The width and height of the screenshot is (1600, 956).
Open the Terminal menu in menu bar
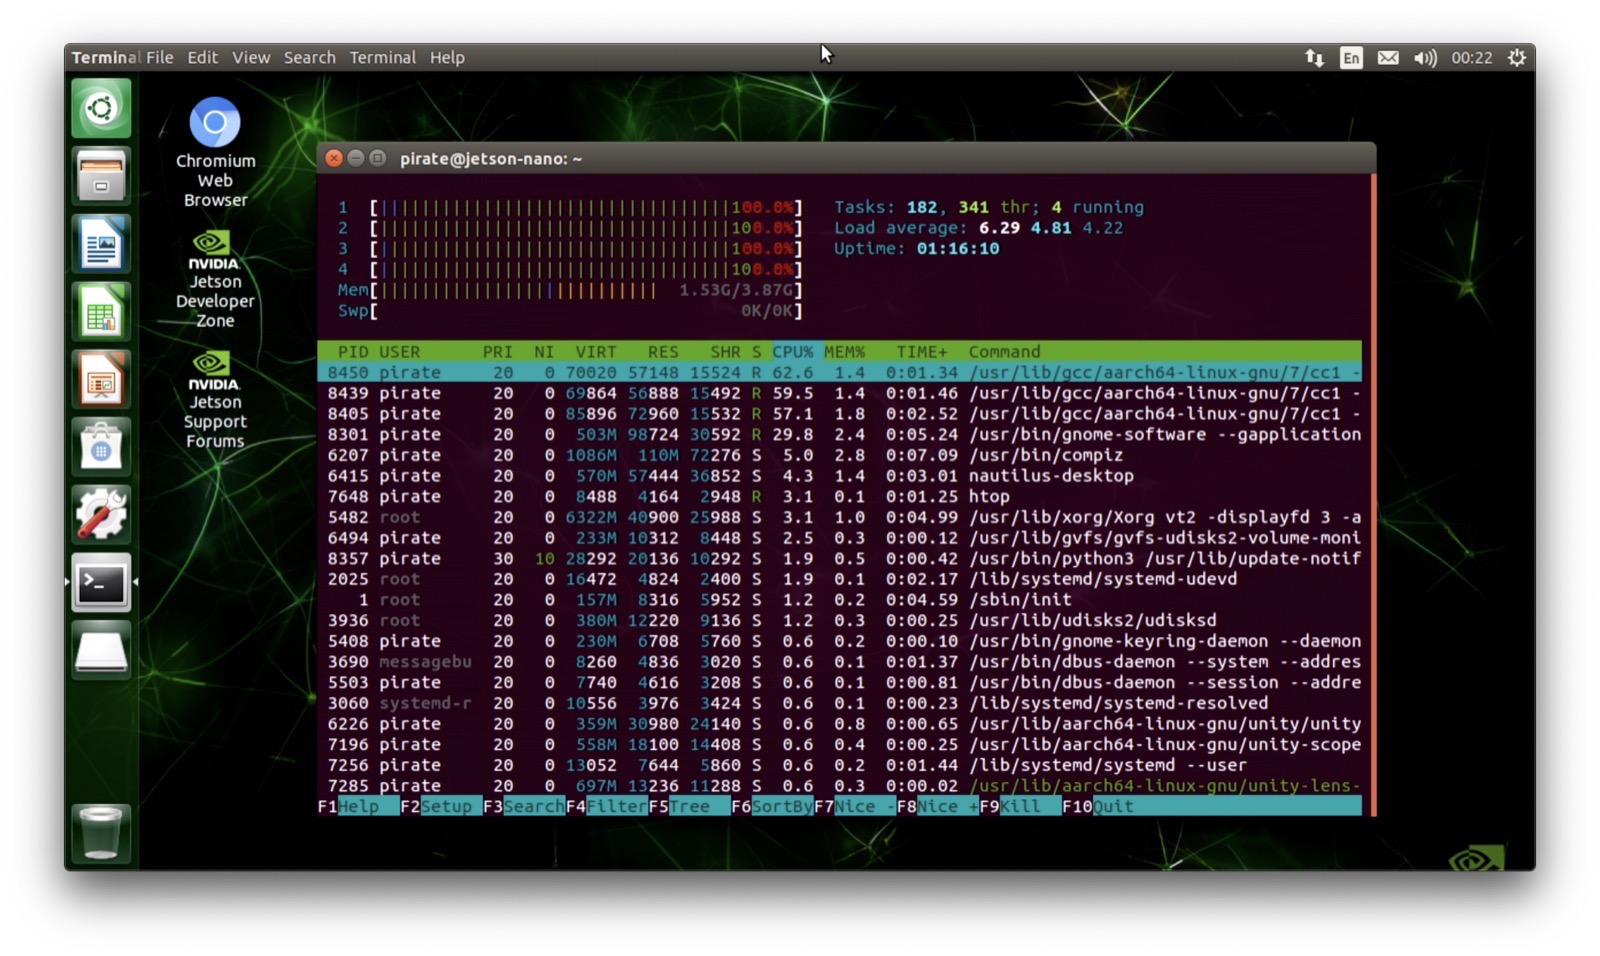tap(383, 57)
